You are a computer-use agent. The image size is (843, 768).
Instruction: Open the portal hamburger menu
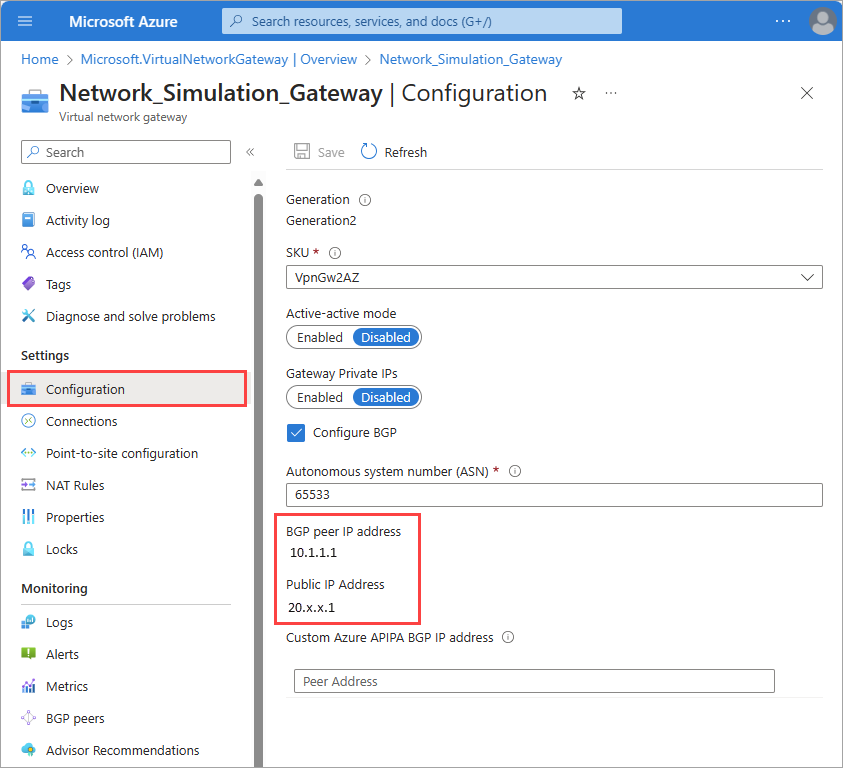click(24, 21)
